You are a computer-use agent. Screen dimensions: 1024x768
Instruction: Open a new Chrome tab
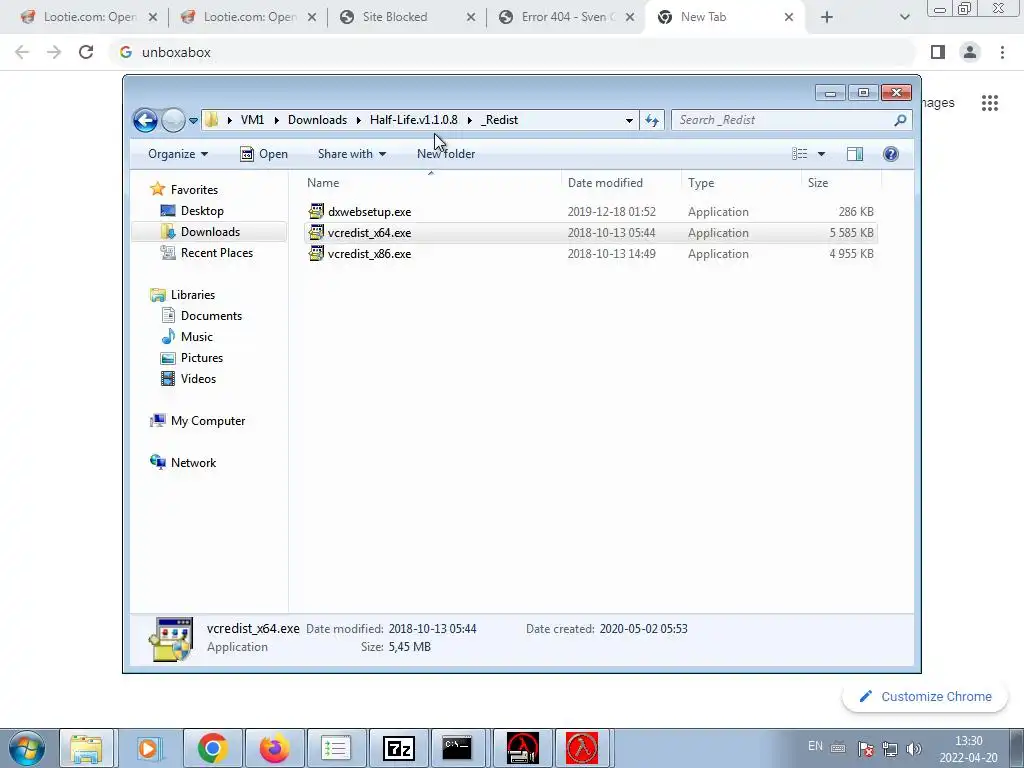click(827, 17)
